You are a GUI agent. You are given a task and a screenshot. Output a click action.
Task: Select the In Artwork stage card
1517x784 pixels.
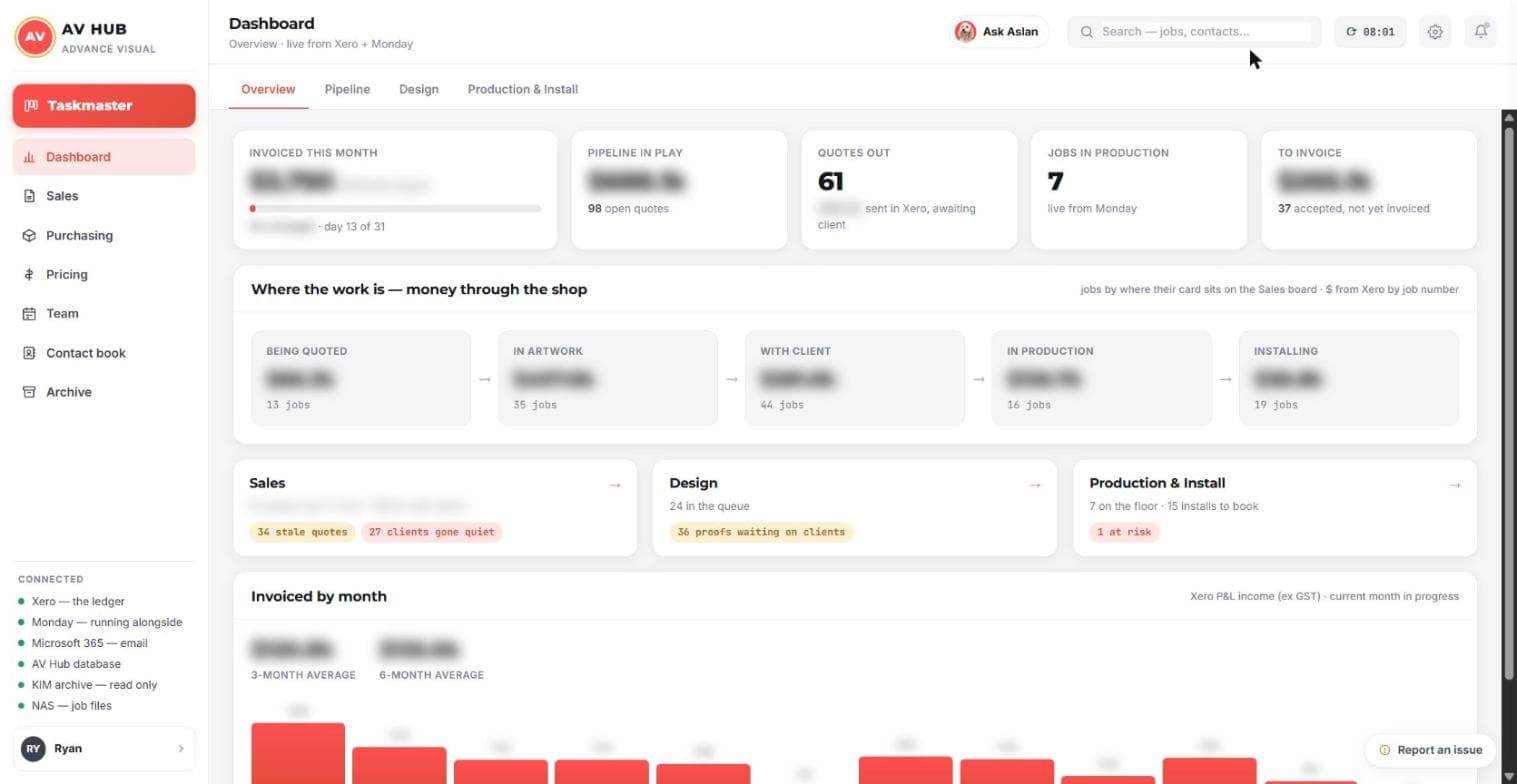608,378
